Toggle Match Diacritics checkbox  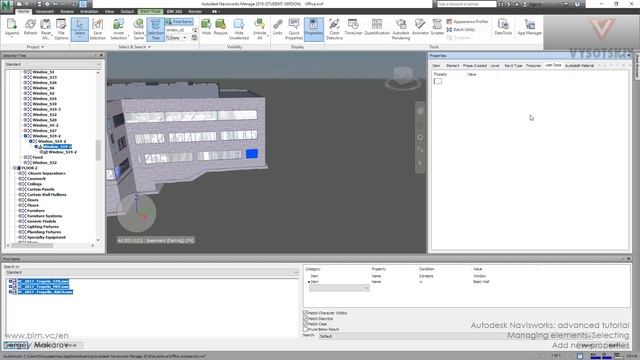coord(305,318)
